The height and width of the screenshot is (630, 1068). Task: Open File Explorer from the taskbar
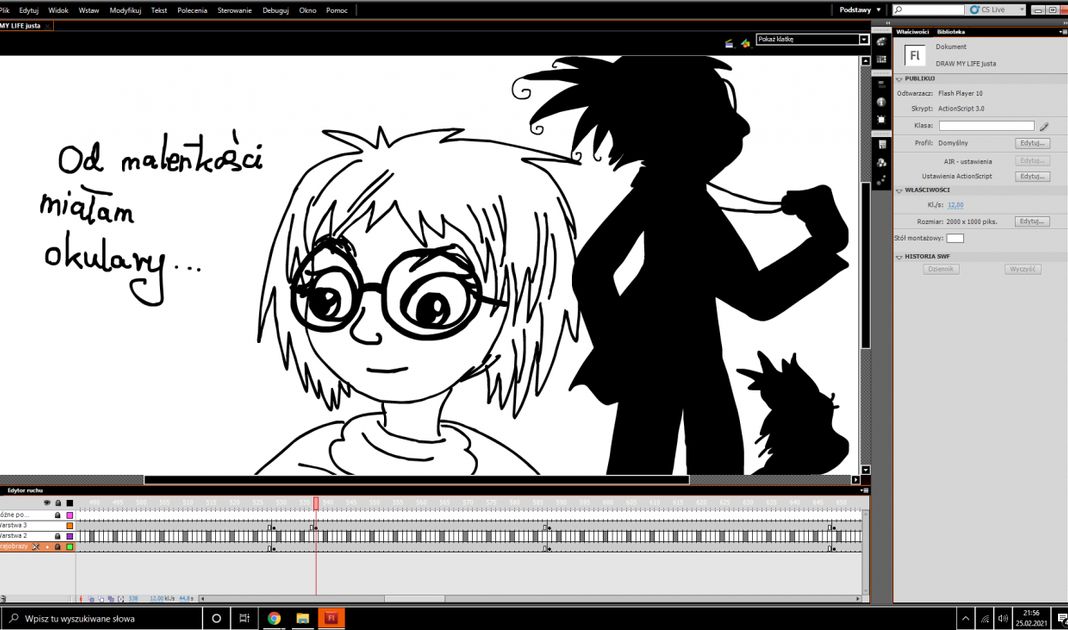point(302,618)
